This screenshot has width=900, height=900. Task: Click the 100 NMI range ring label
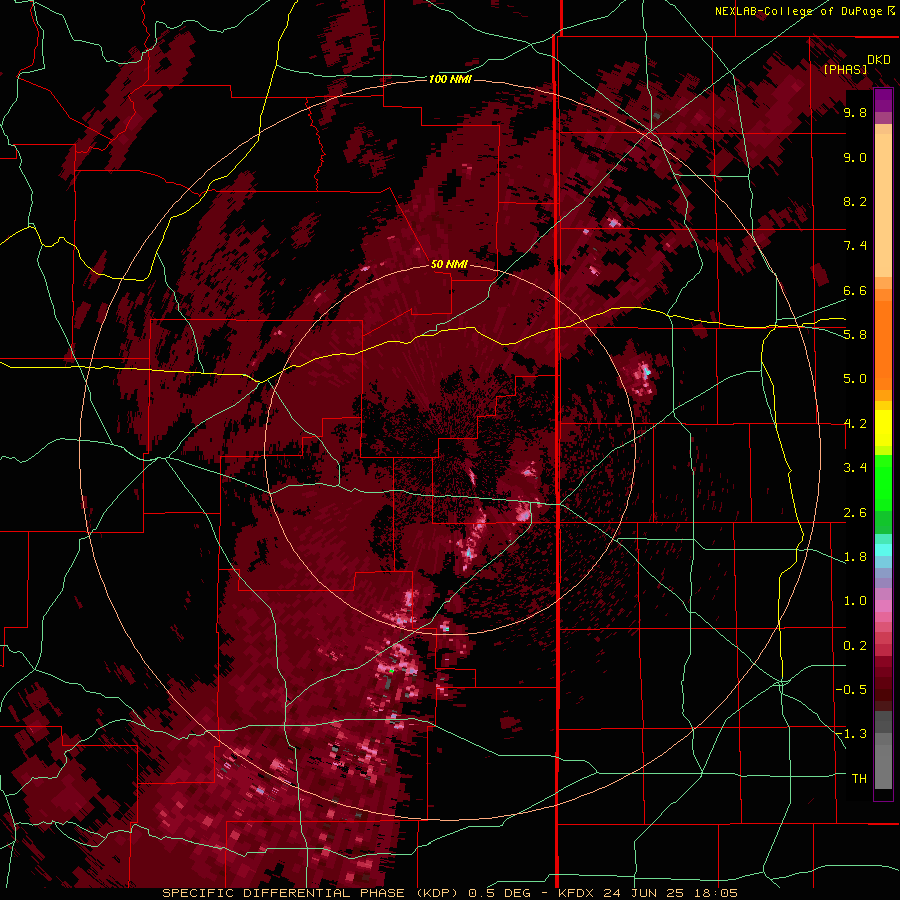point(450,79)
